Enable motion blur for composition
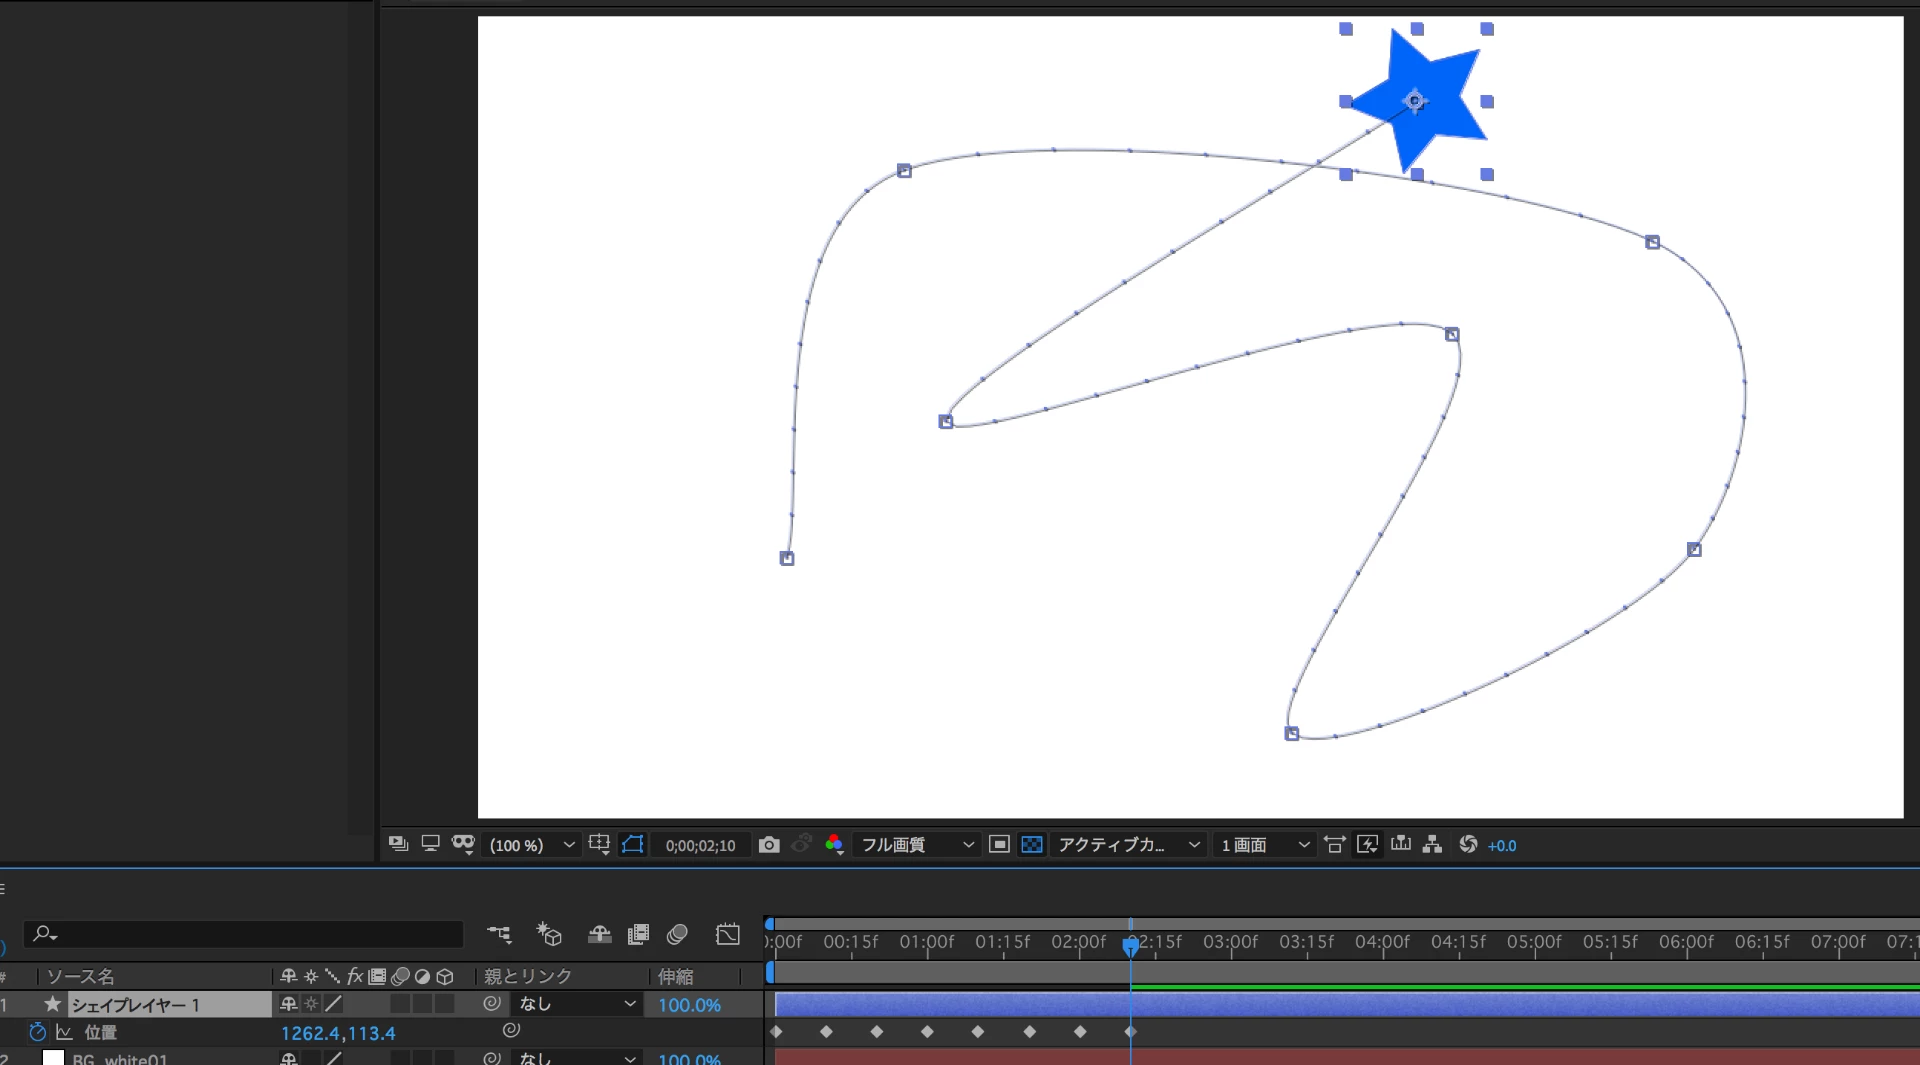This screenshot has width=1920, height=1065. 677,934
